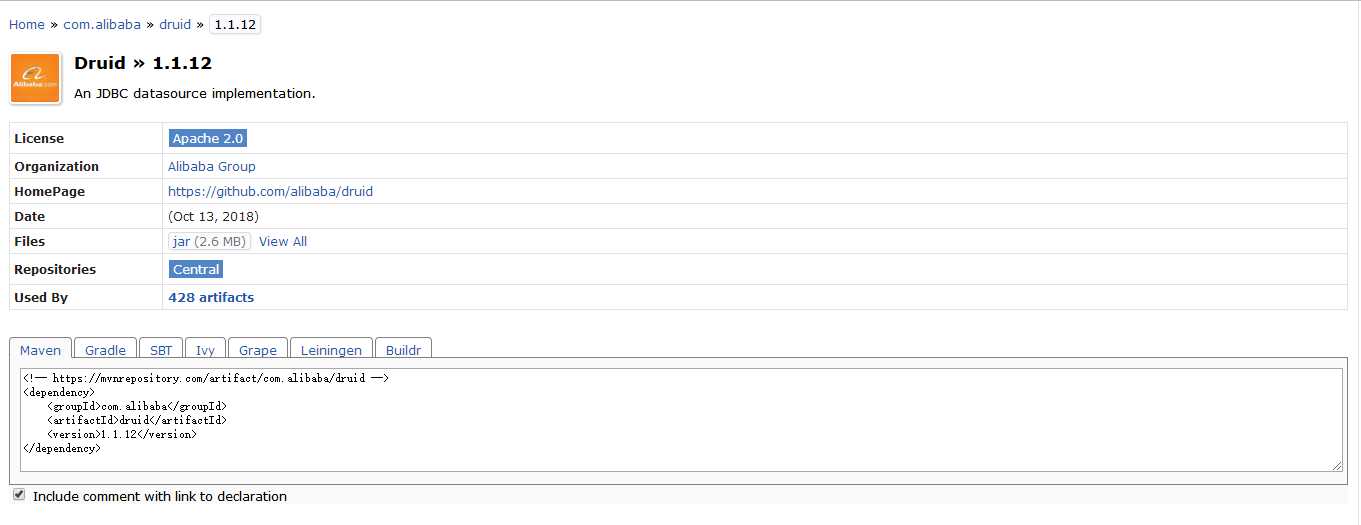The height and width of the screenshot is (525, 1361).
Task: Click the Maven tab
Action: click(x=40, y=350)
